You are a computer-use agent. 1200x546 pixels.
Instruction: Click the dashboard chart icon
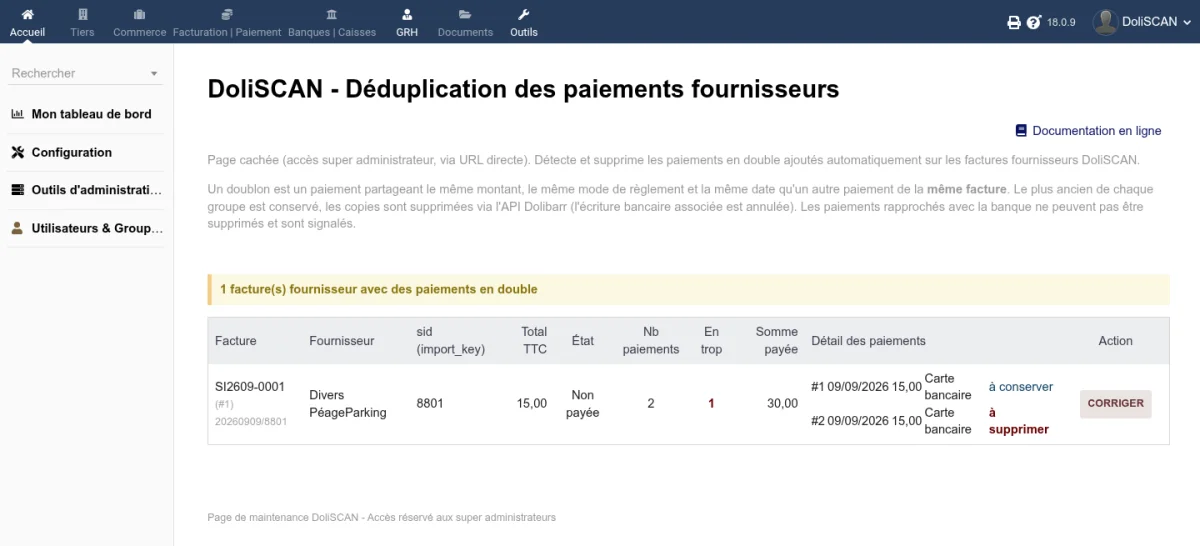click(17, 114)
